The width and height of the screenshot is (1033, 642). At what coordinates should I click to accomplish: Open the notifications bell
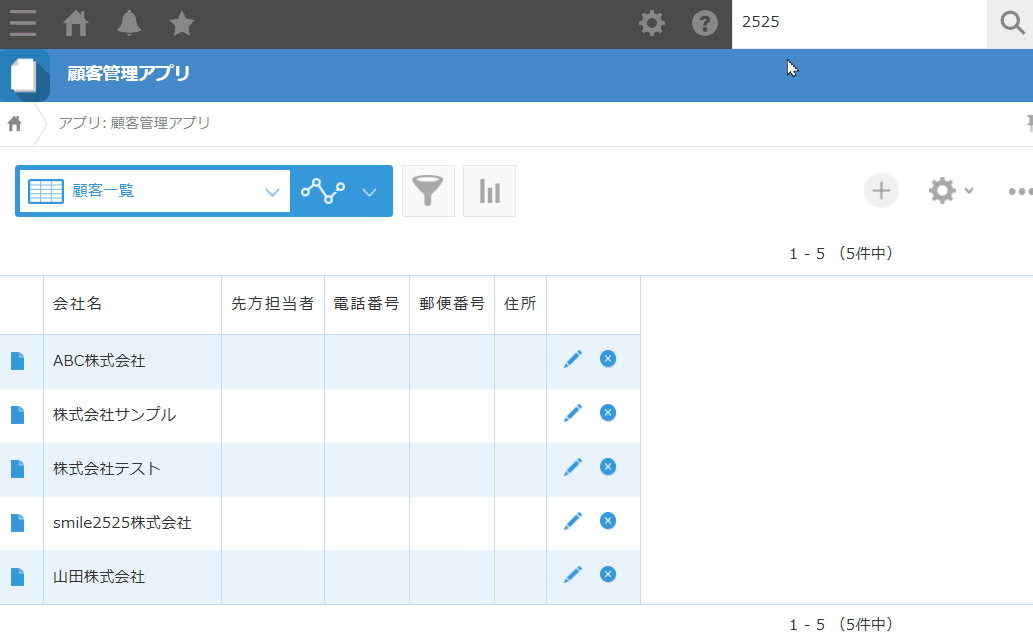pos(128,24)
